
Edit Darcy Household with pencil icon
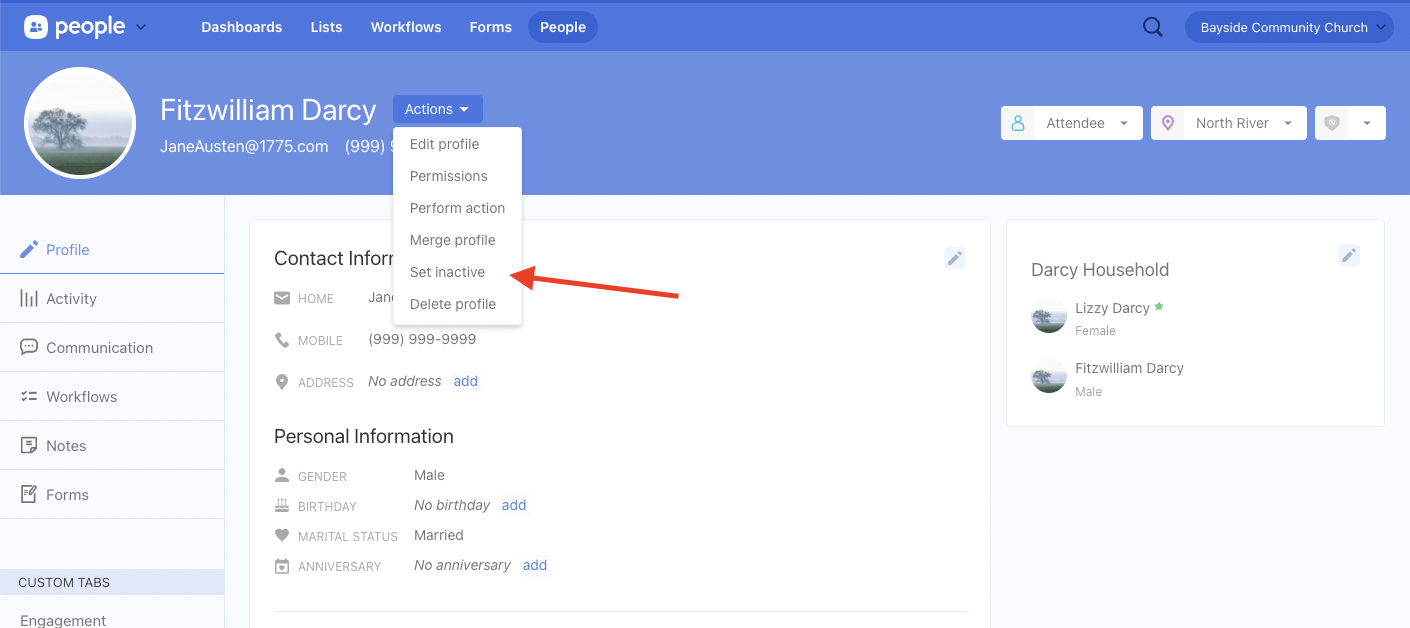tap(1349, 255)
